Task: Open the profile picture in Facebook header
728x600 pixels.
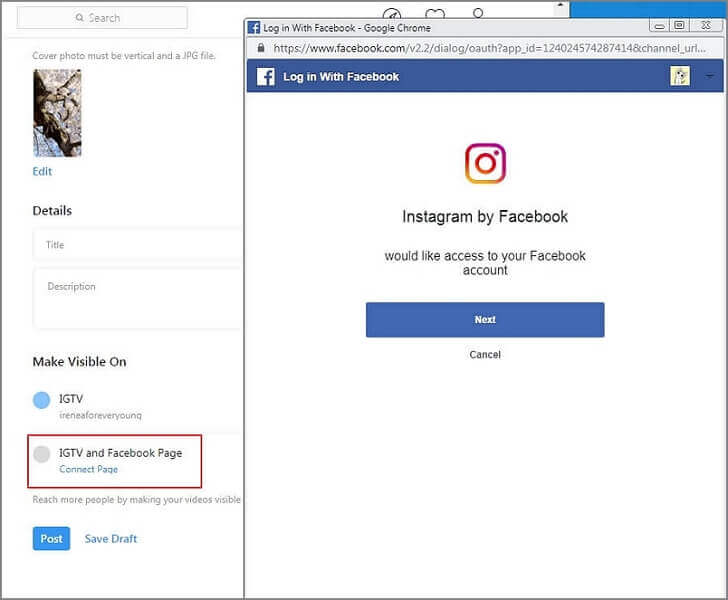Action: click(x=680, y=76)
